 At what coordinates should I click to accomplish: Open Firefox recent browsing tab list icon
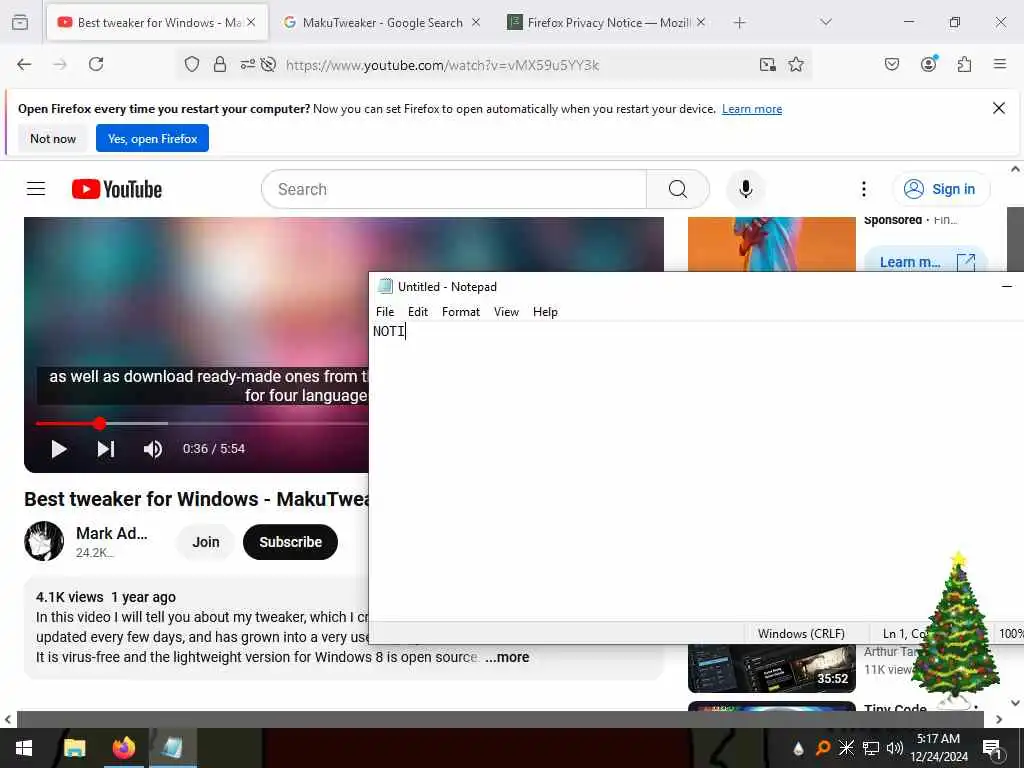pos(20,22)
